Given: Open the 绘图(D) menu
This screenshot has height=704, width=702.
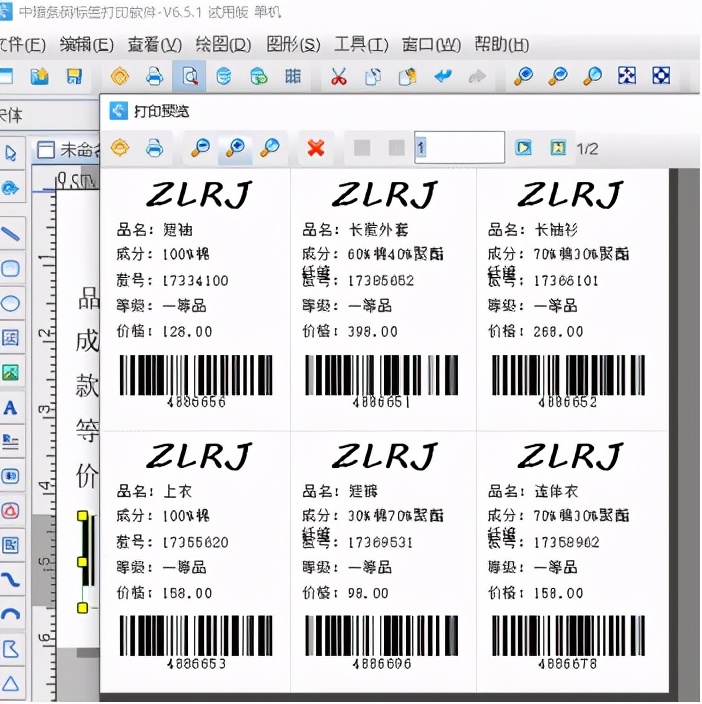Looking at the screenshot, I should pyautogui.click(x=224, y=44).
